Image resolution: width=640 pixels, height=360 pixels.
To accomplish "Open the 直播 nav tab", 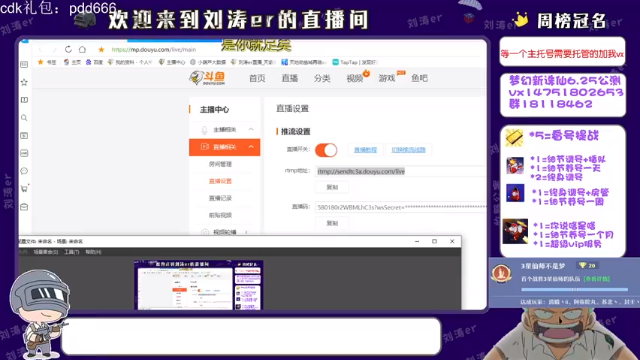I will click(x=289, y=78).
